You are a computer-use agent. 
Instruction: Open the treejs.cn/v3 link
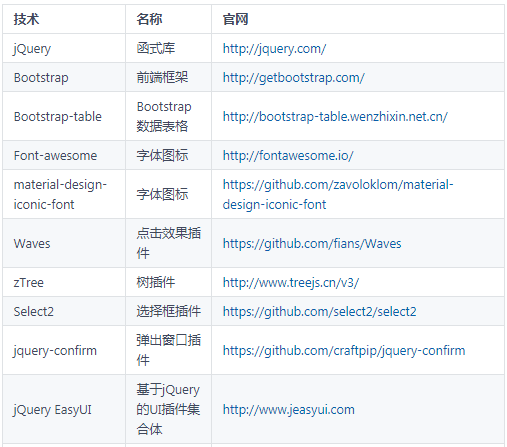291,283
